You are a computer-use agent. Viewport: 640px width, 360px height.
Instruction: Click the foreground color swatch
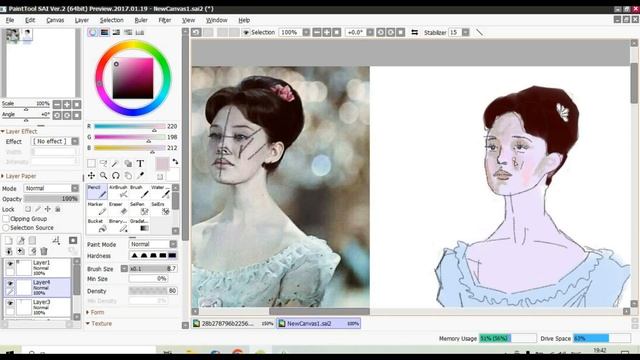[162, 164]
